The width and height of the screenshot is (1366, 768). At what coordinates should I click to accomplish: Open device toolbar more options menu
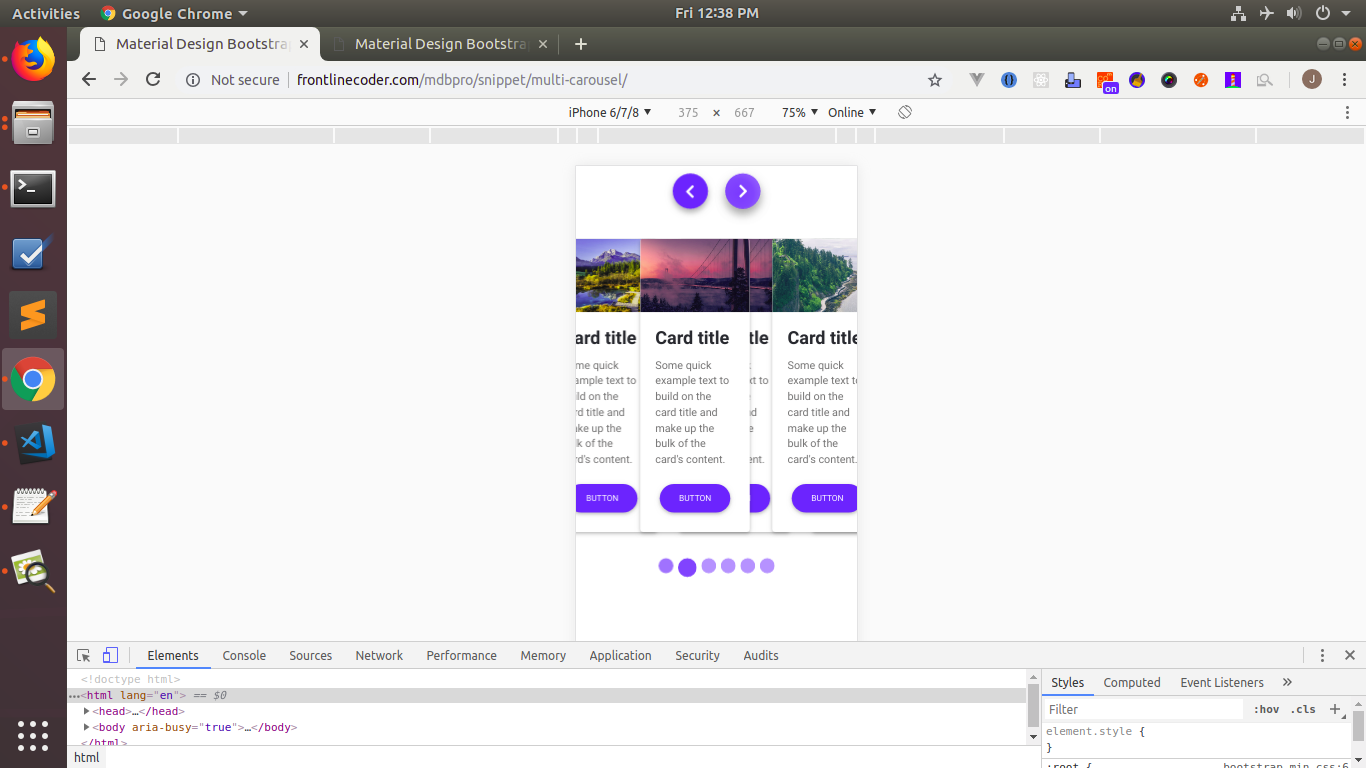[x=1347, y=112]
